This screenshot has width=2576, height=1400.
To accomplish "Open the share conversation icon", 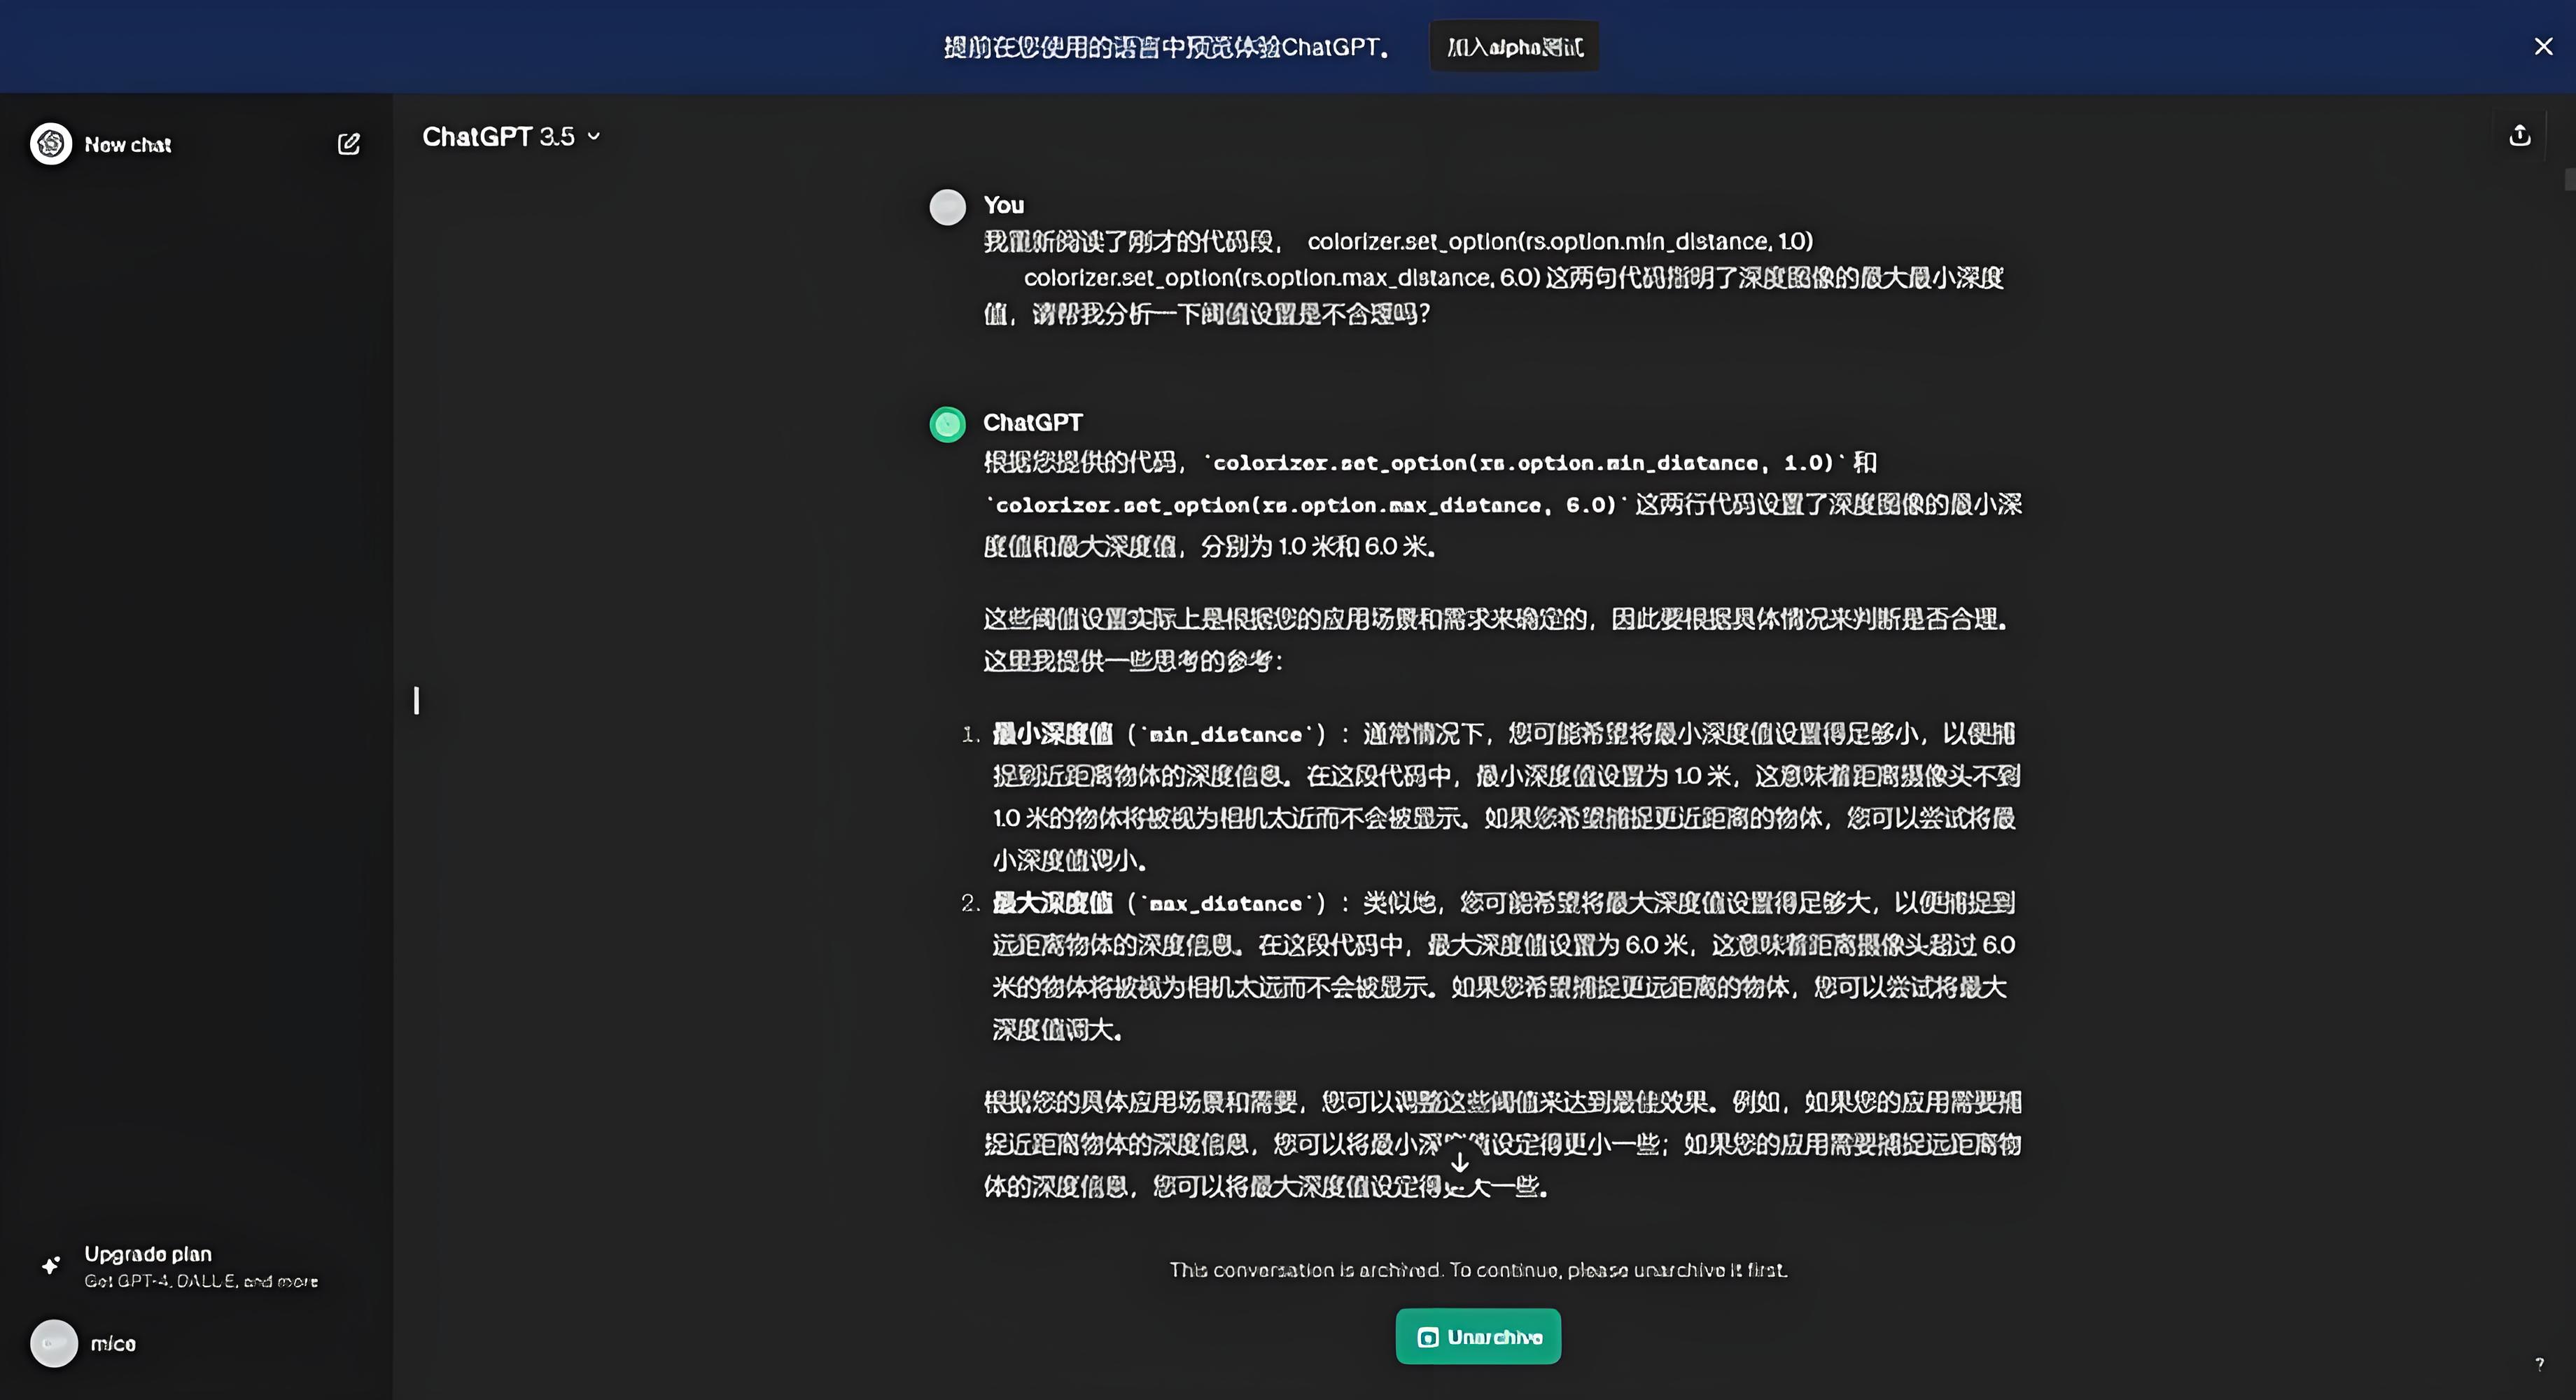I will (2519, 136).
